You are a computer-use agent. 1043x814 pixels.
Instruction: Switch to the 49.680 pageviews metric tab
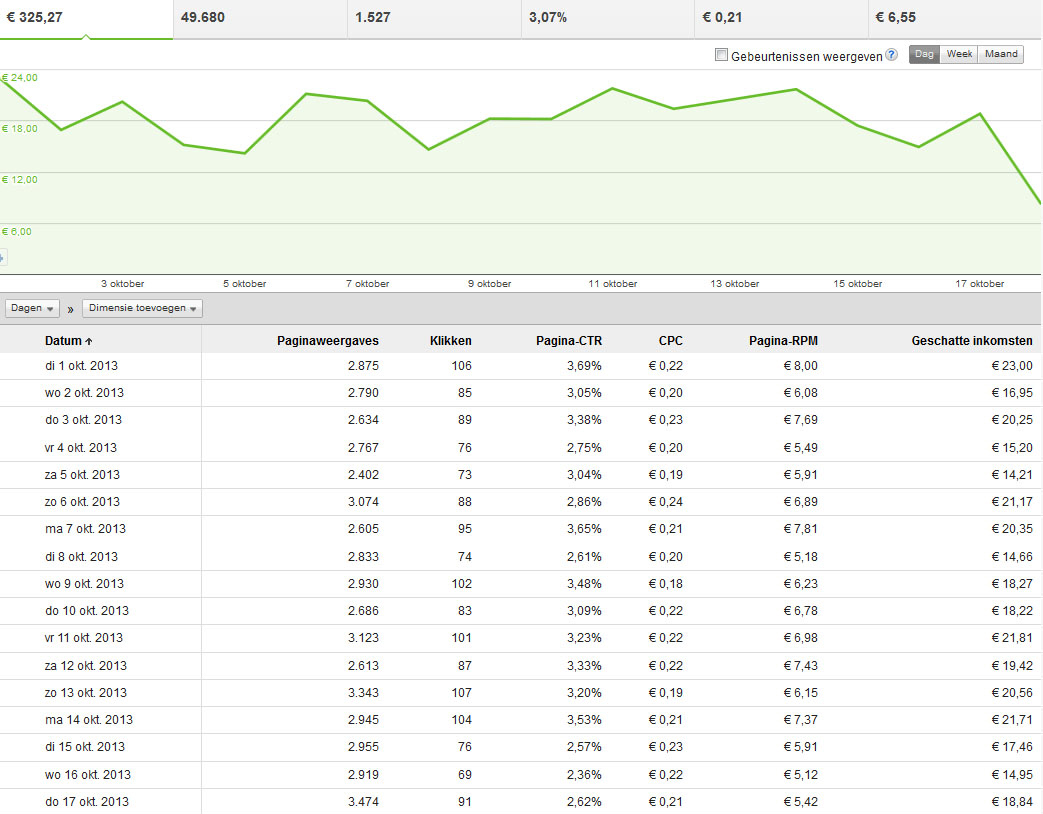coord(260,18)
